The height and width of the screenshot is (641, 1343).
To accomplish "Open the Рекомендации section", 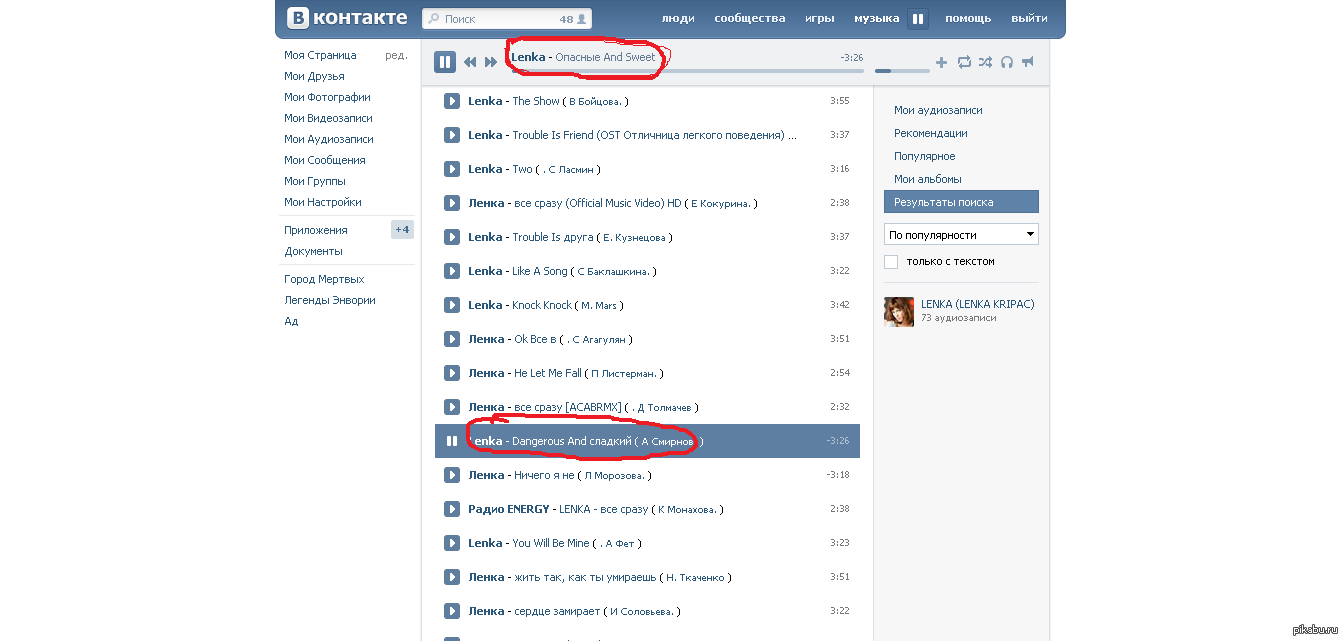I will 930,133.
